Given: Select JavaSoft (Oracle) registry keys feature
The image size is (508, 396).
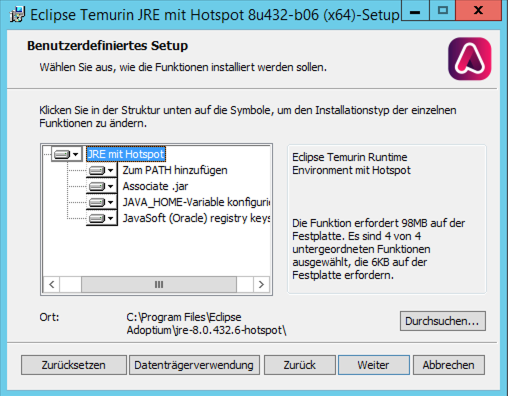Looking at the screenshot, I should click(196, 218).
